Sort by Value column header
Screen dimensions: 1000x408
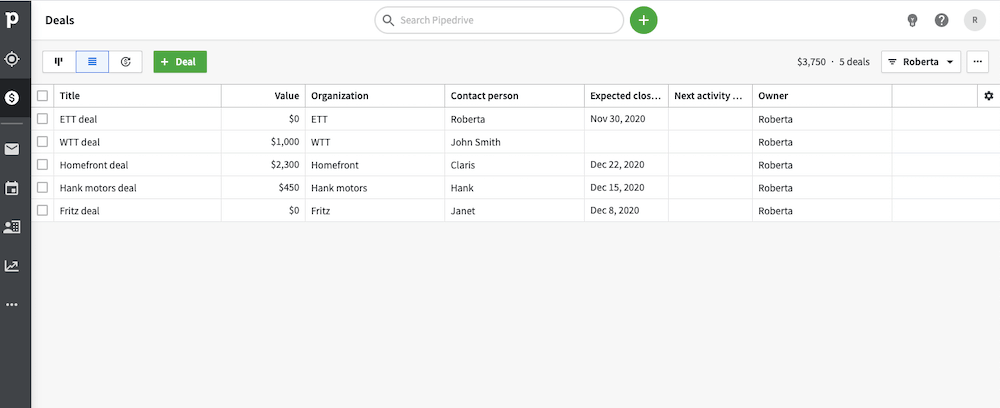[263, 96]
